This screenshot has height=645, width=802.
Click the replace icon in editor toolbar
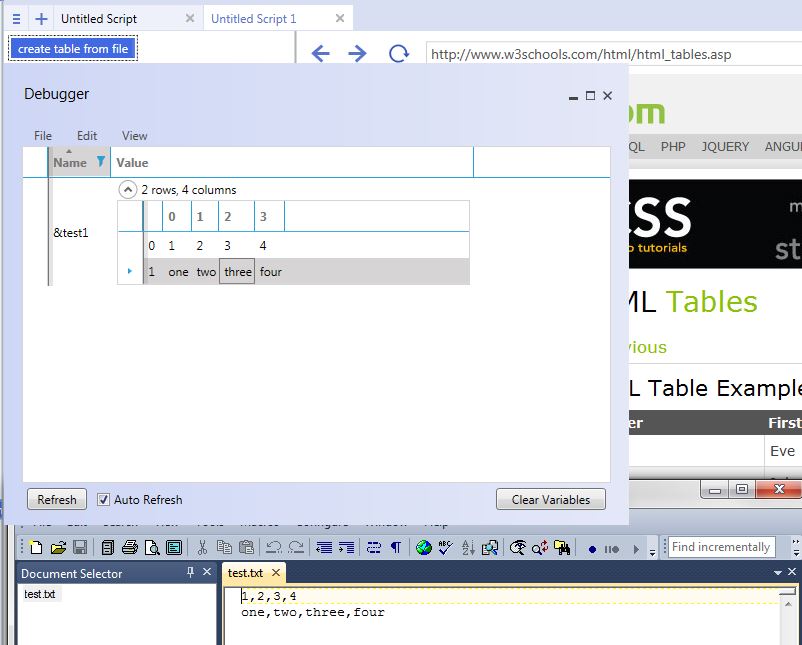(540, 548)
